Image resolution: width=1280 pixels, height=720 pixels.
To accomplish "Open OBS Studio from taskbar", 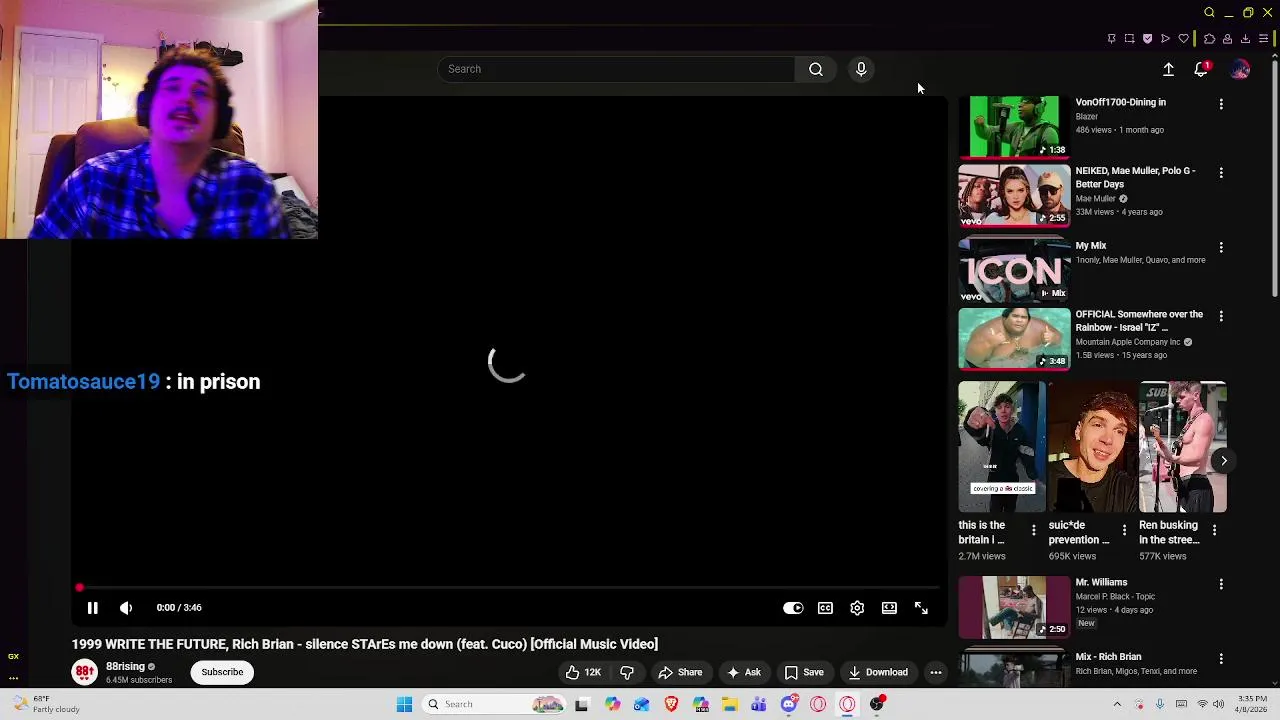I will 877,704.
